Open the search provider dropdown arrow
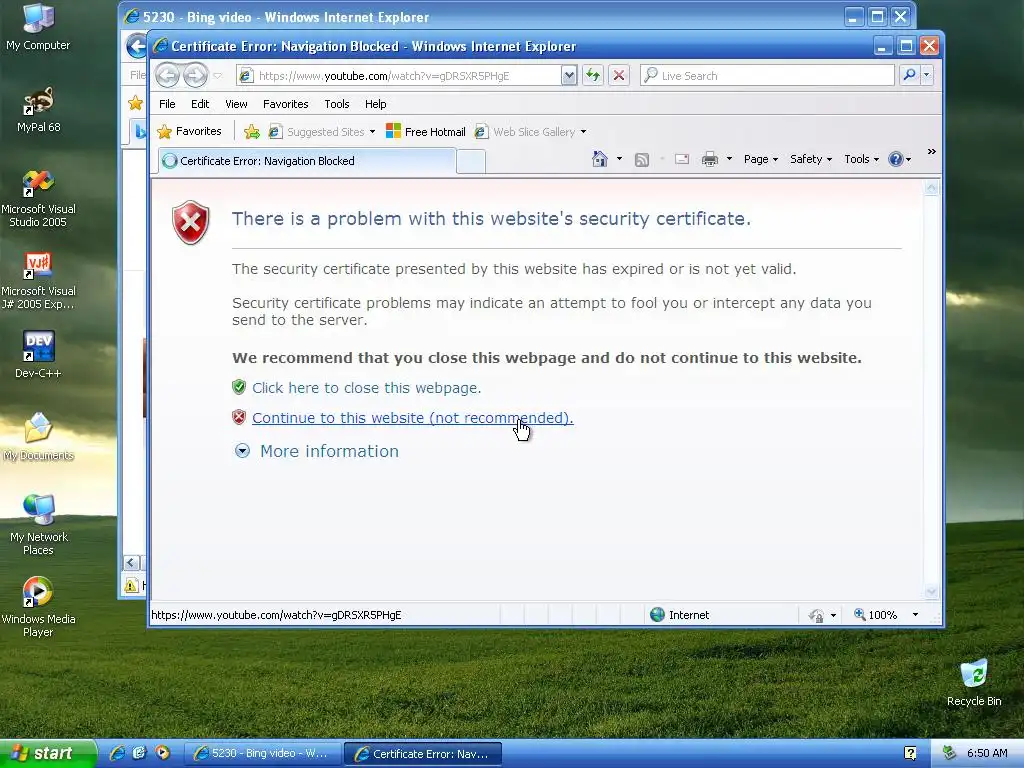This screenshot has height=768, width=1024. [927, 76]
